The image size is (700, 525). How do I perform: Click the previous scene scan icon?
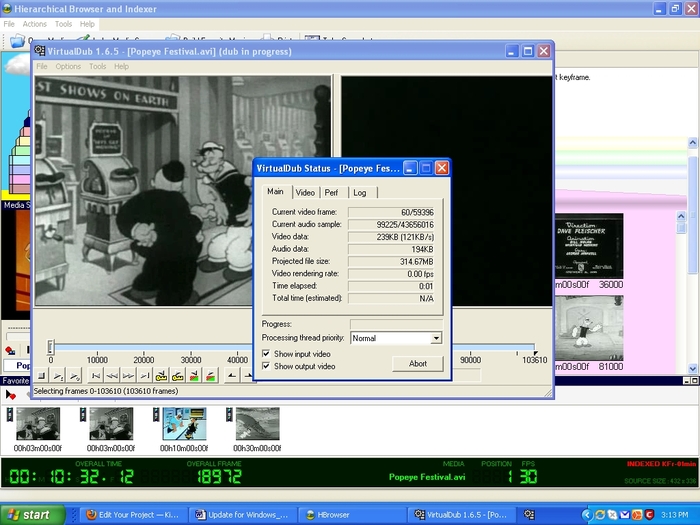[x=194, y=376]
